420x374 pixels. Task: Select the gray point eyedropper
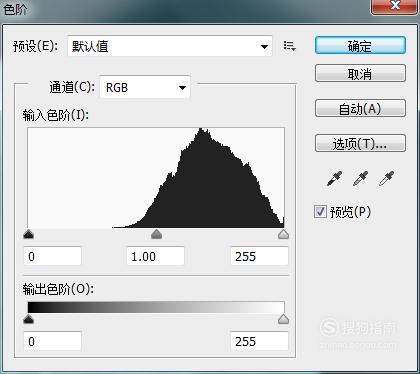click(x=360, y=178)
